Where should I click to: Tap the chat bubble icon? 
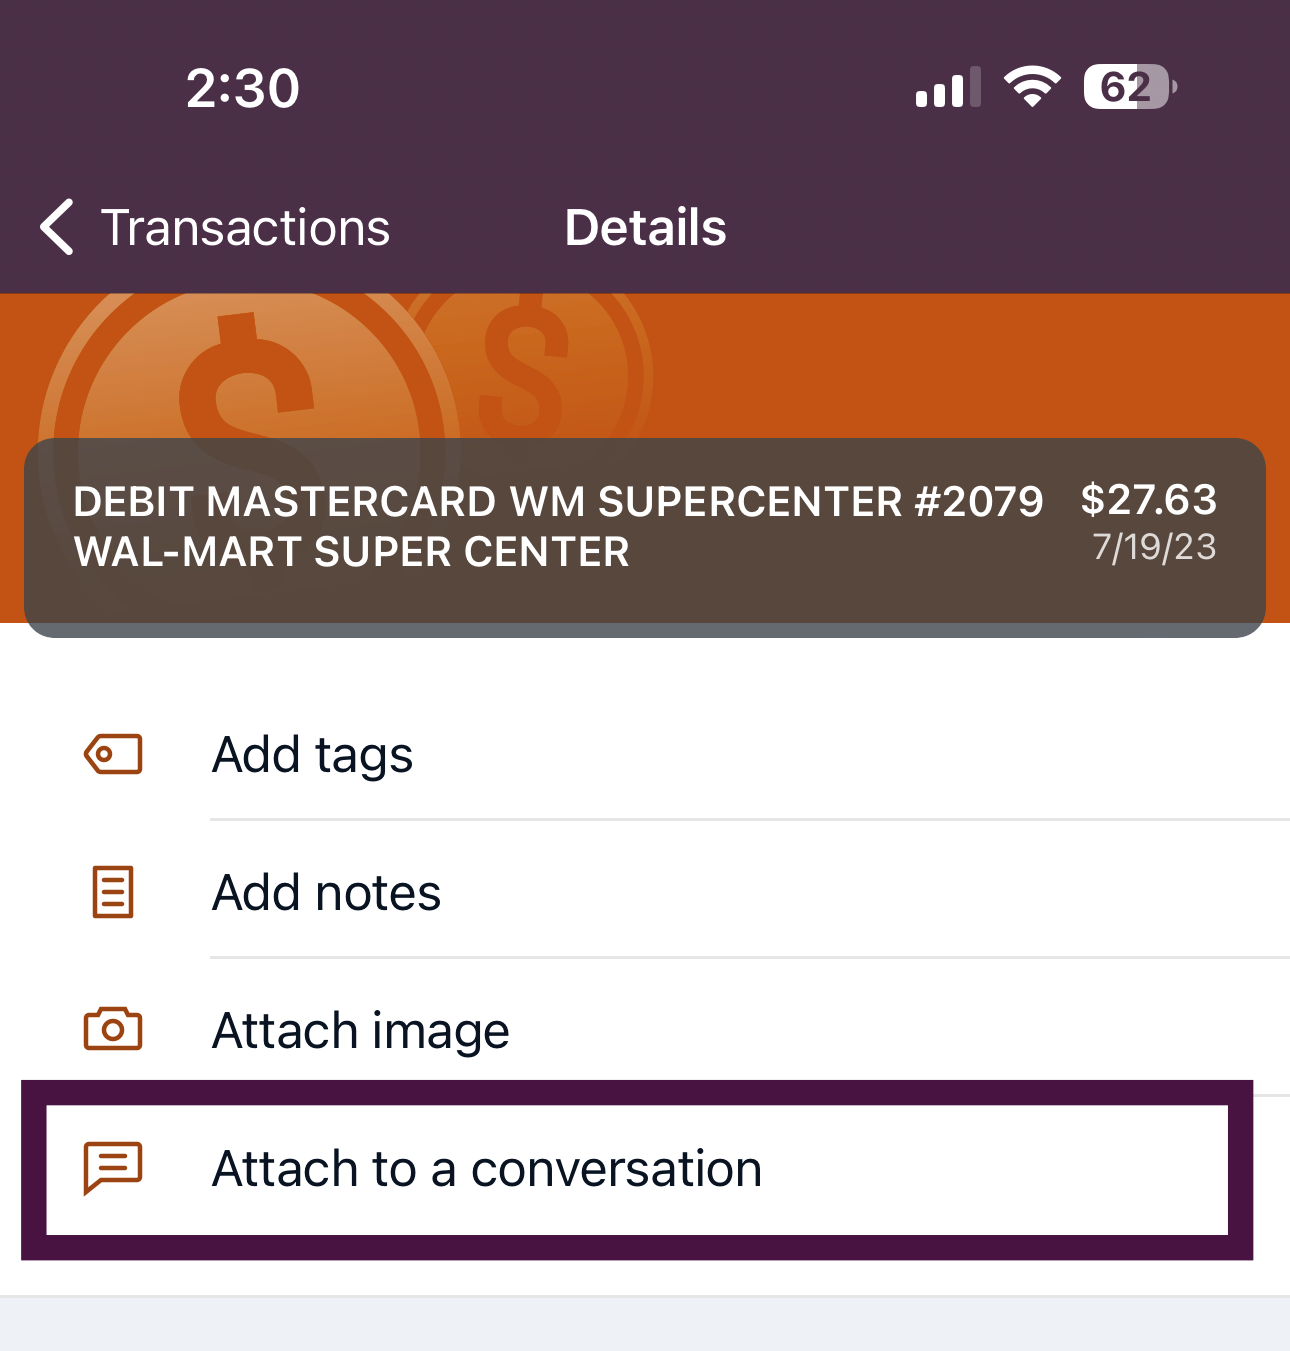coord(113,1168)
